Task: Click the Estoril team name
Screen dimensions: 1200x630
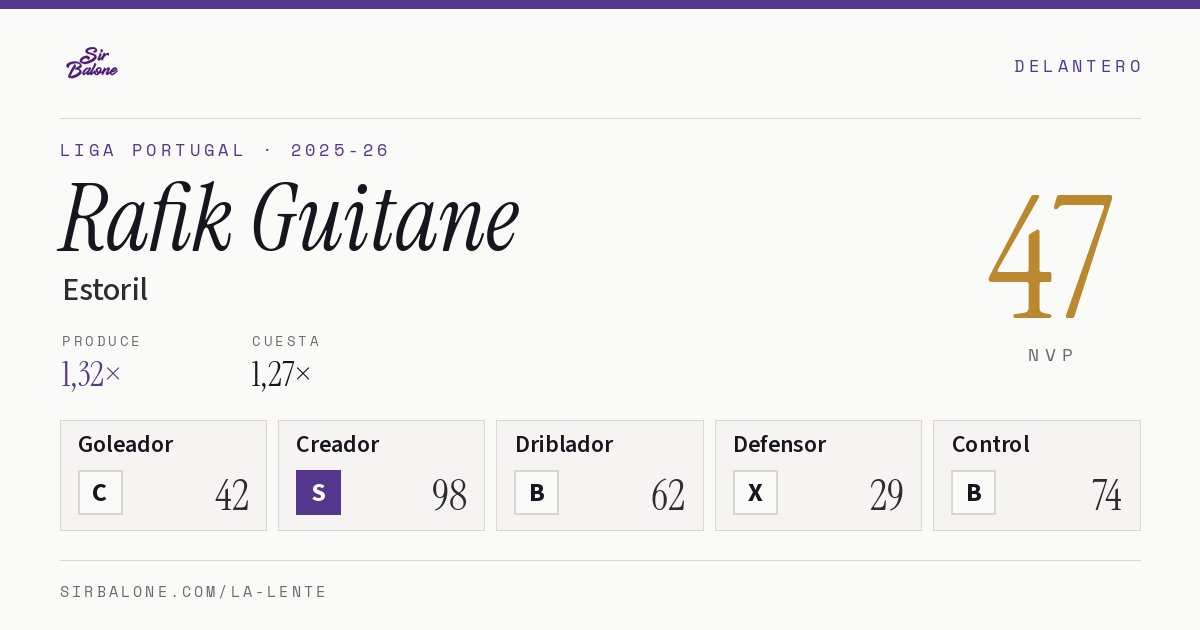Action: pyautogui.click(x=105, y=290)
